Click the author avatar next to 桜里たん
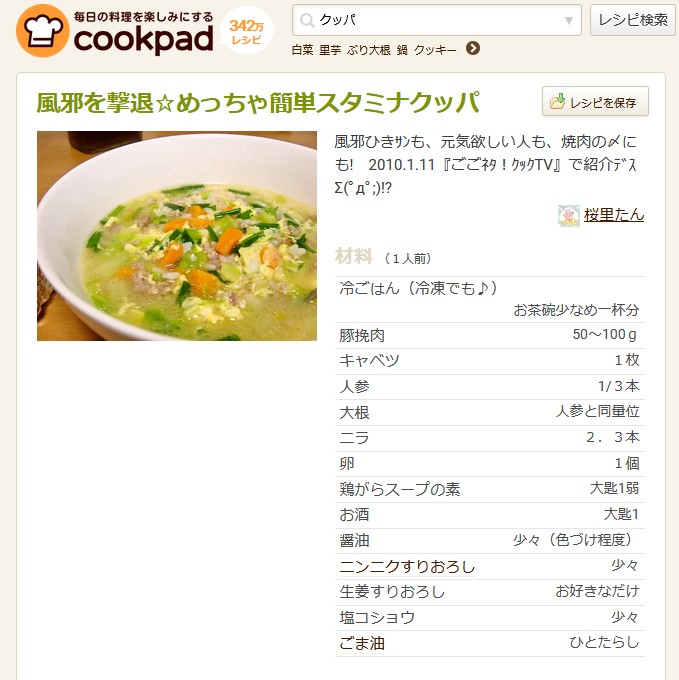The height and width of the screenshot is (680, 679). pyautogui.click(x=568, y=216)
